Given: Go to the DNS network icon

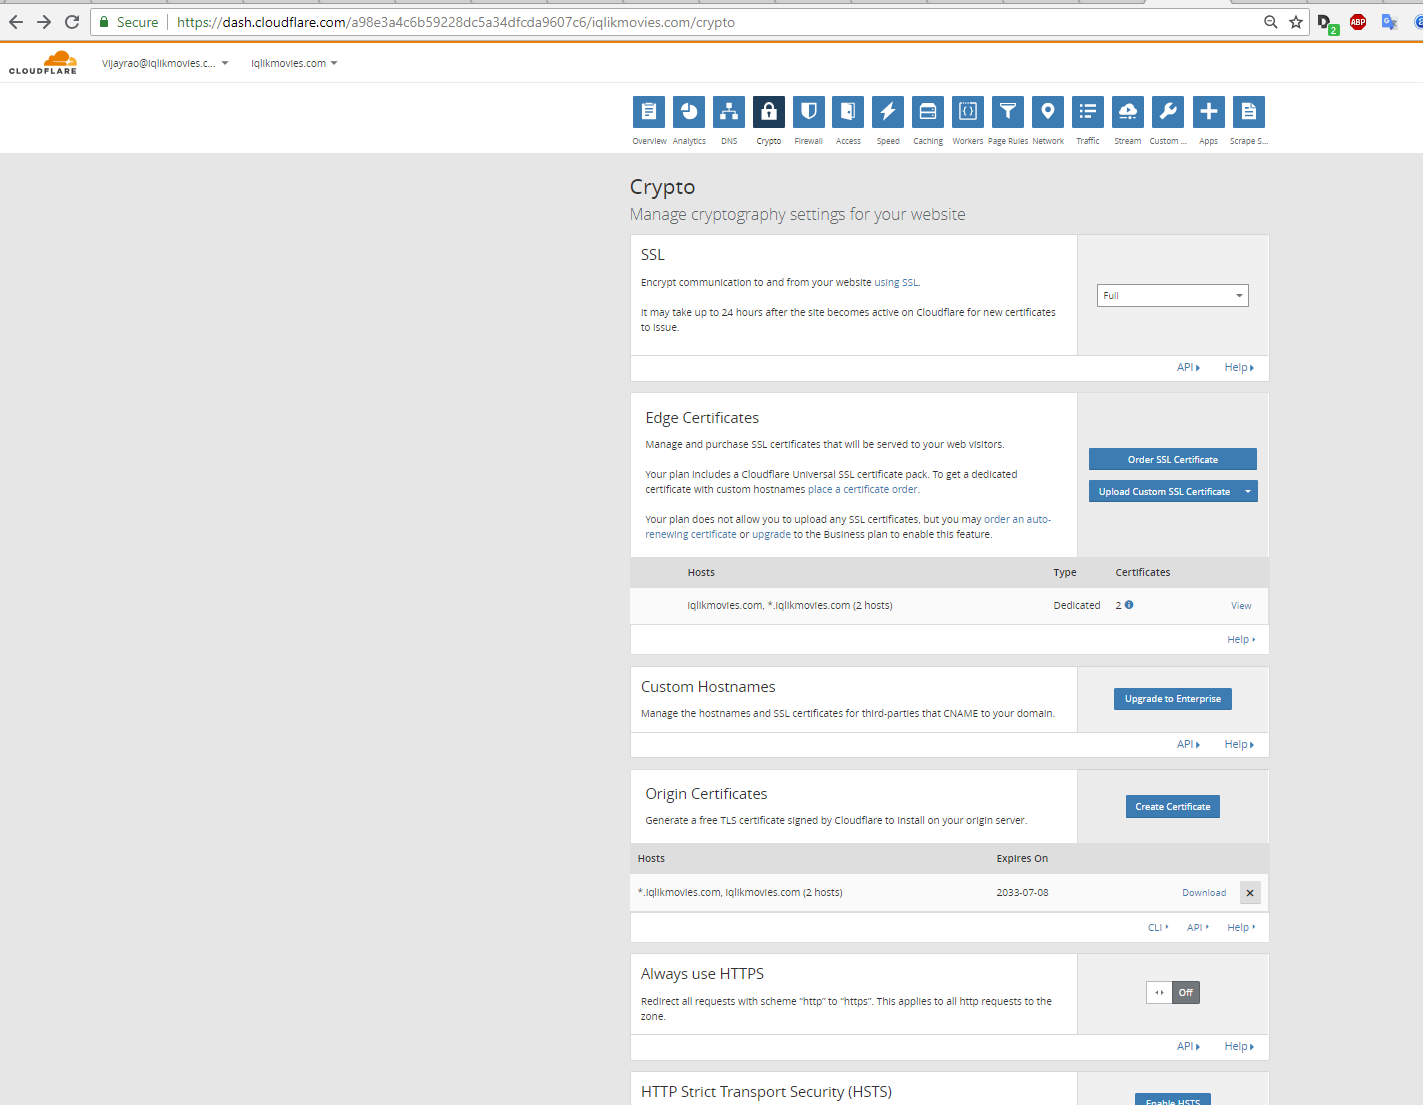Looking at the screenshot, I should pos(729,112).
